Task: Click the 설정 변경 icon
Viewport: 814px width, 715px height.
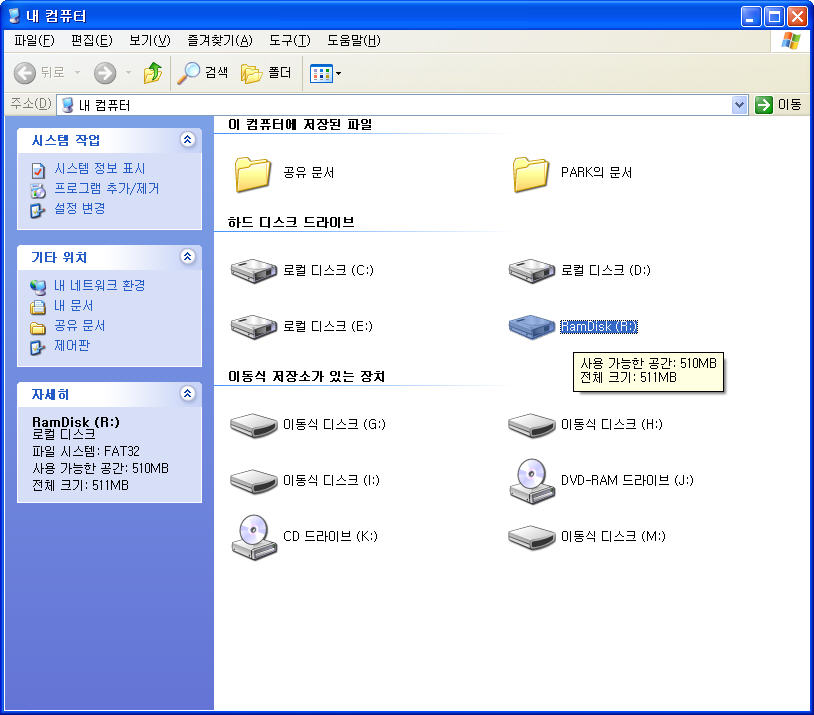Action: 38,210
